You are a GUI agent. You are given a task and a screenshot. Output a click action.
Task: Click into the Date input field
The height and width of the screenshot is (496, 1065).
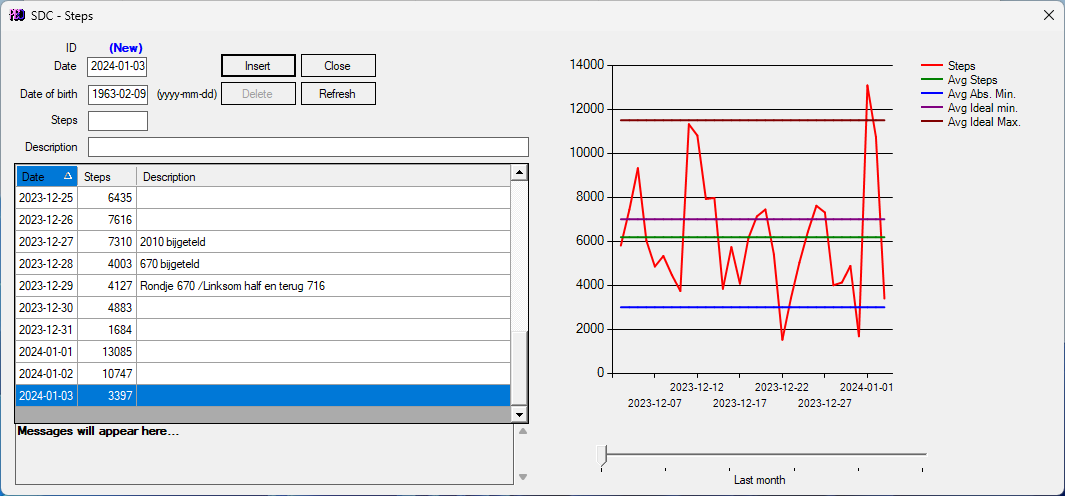click(117, 67)
